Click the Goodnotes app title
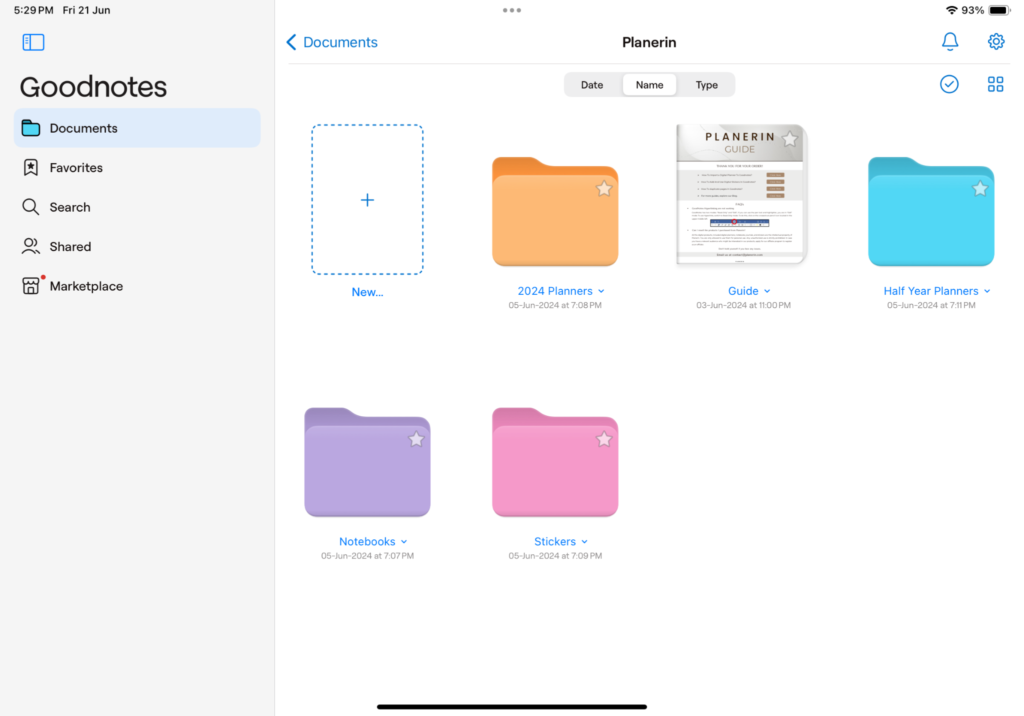This screenshot has height=716, width=1024. tap(93, 87)
